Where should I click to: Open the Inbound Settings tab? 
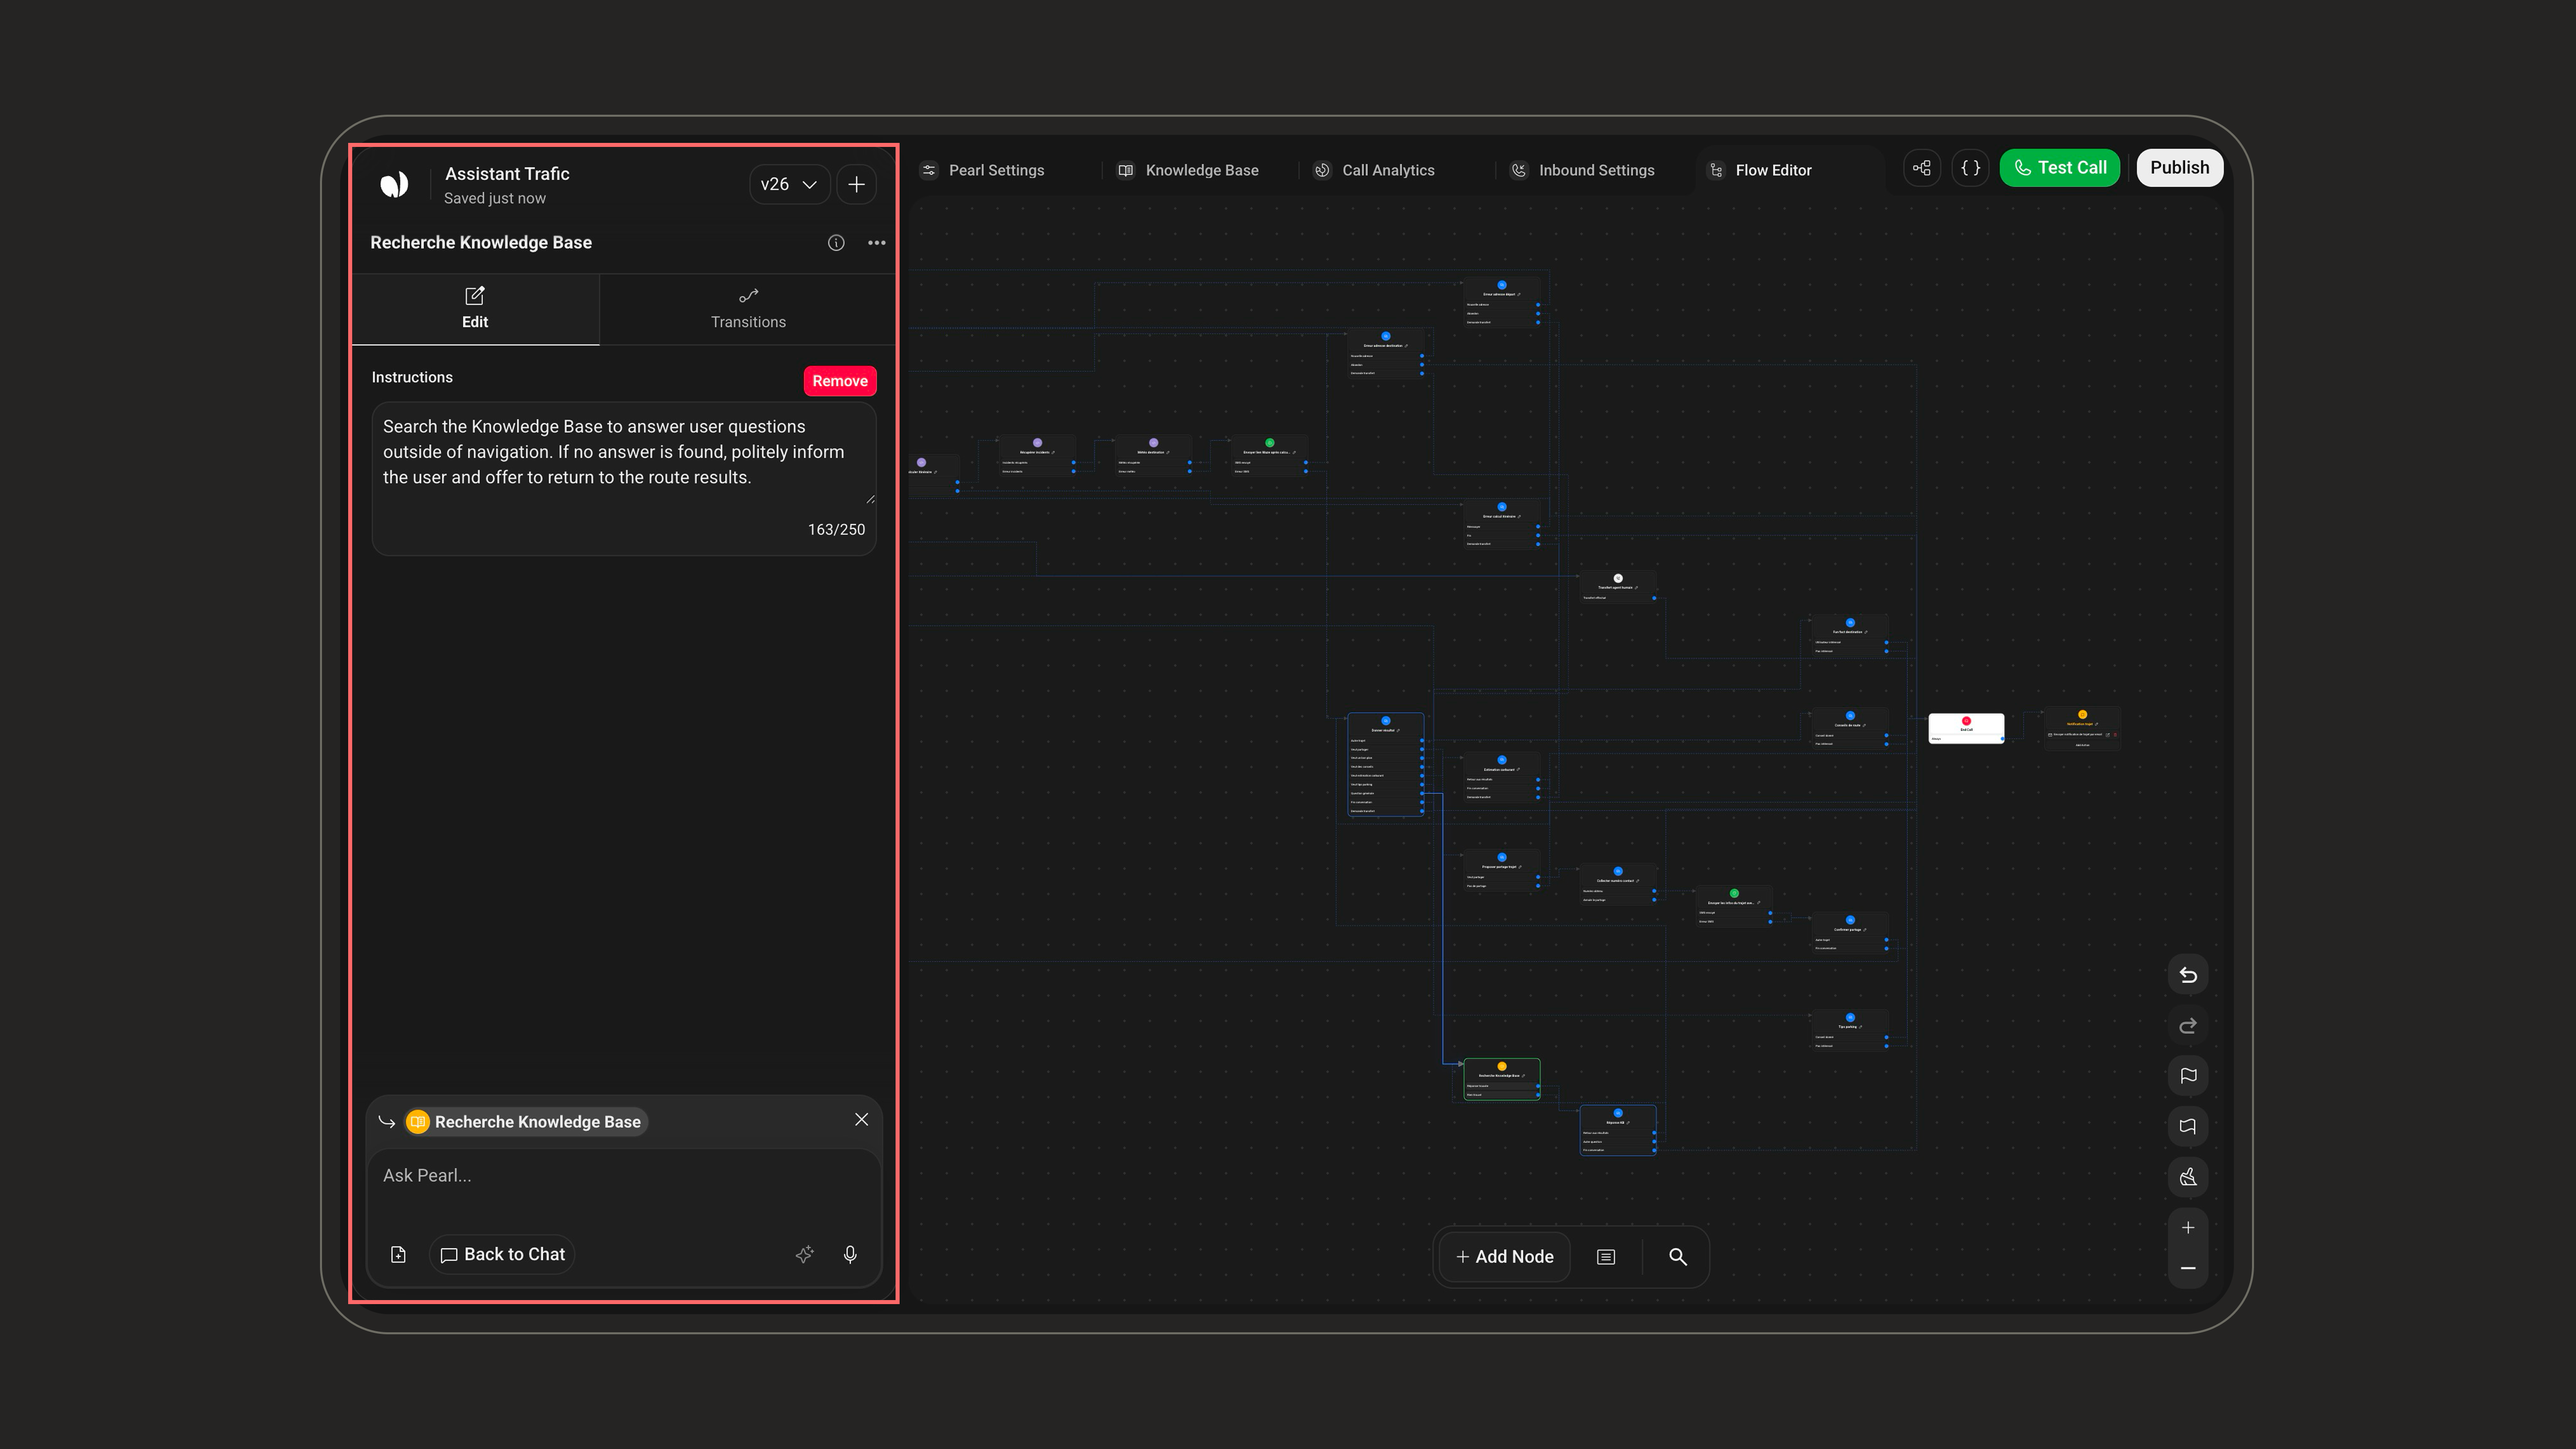pos(1582,170)
